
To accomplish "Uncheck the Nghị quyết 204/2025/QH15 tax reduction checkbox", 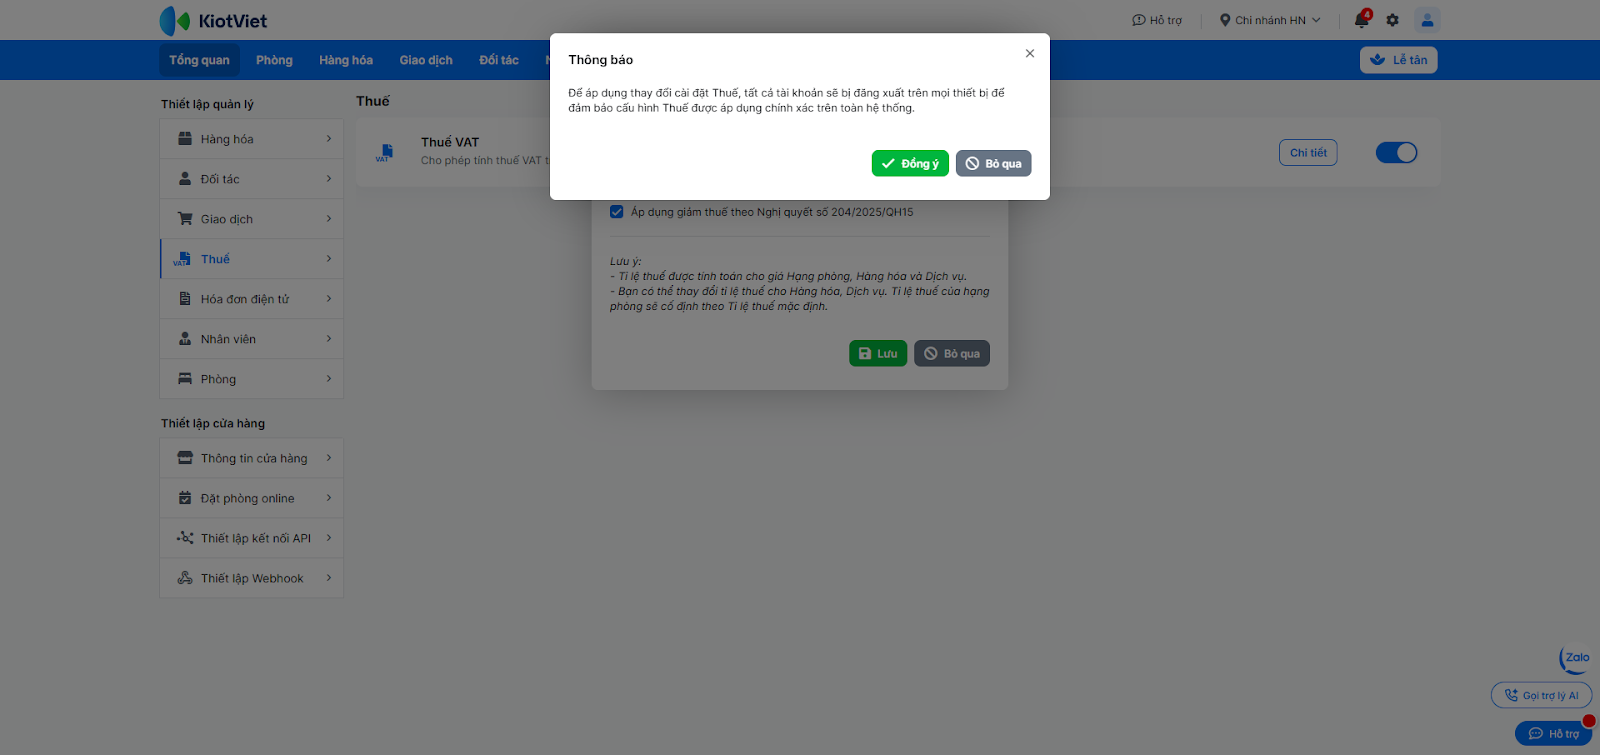I will (617, 212).
